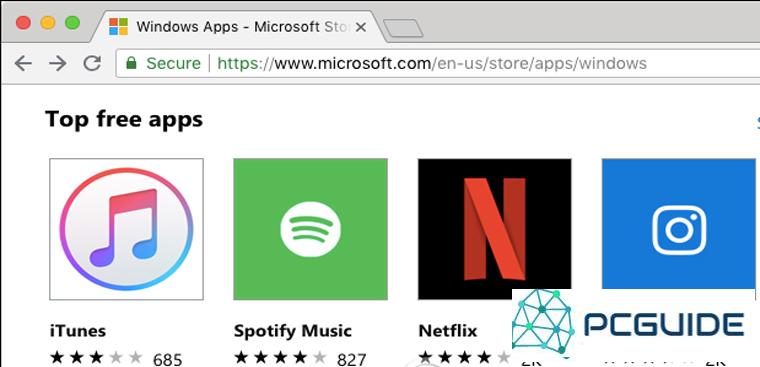Click the iTunes star rating

[96, 358]
